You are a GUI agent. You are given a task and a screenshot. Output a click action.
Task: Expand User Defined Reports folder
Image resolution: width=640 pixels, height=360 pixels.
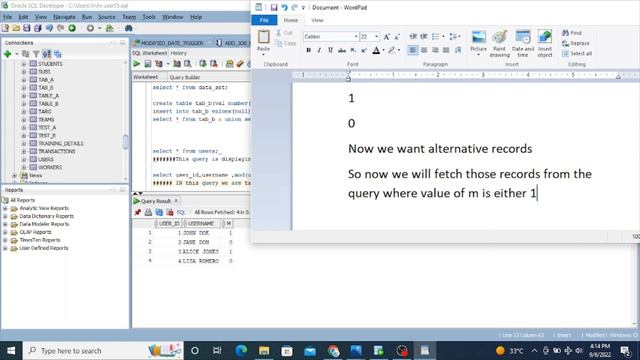[5, 248]
